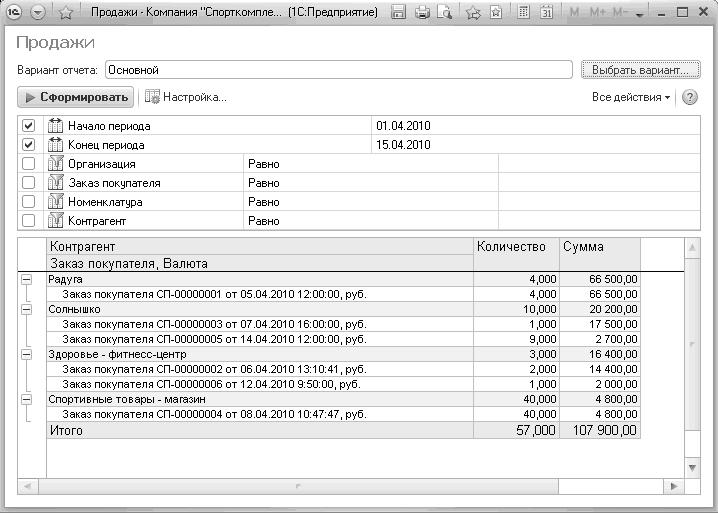Select the start date value 01.04.2010

click(403, 126)
